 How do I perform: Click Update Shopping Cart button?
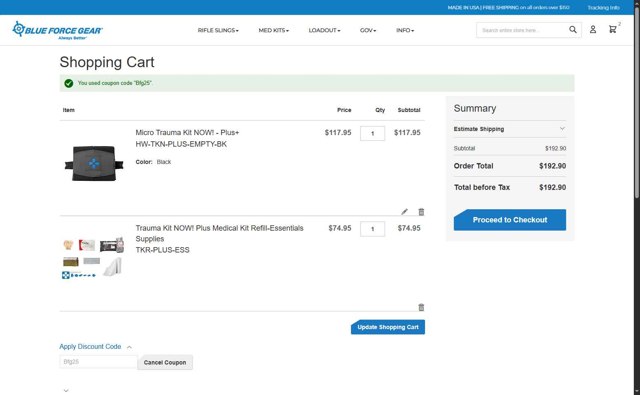coord(388,327)
